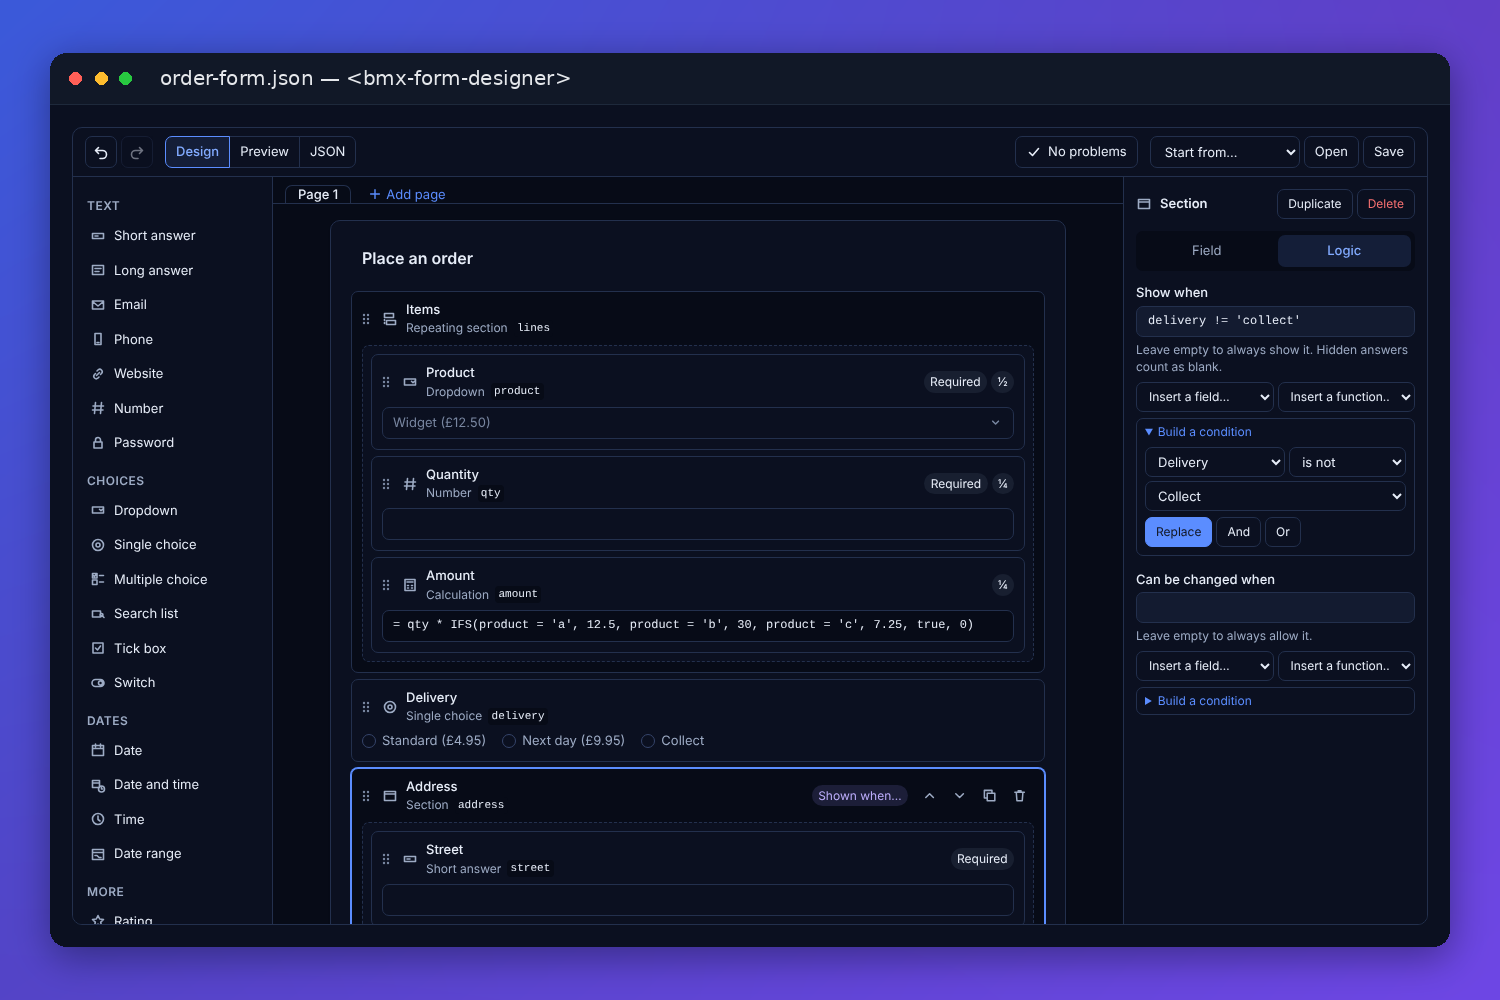Image resolution: width=1500 pixels, height=1000 pixels.
Task: Switch to the Preview tab
Action: coord(264,152)
